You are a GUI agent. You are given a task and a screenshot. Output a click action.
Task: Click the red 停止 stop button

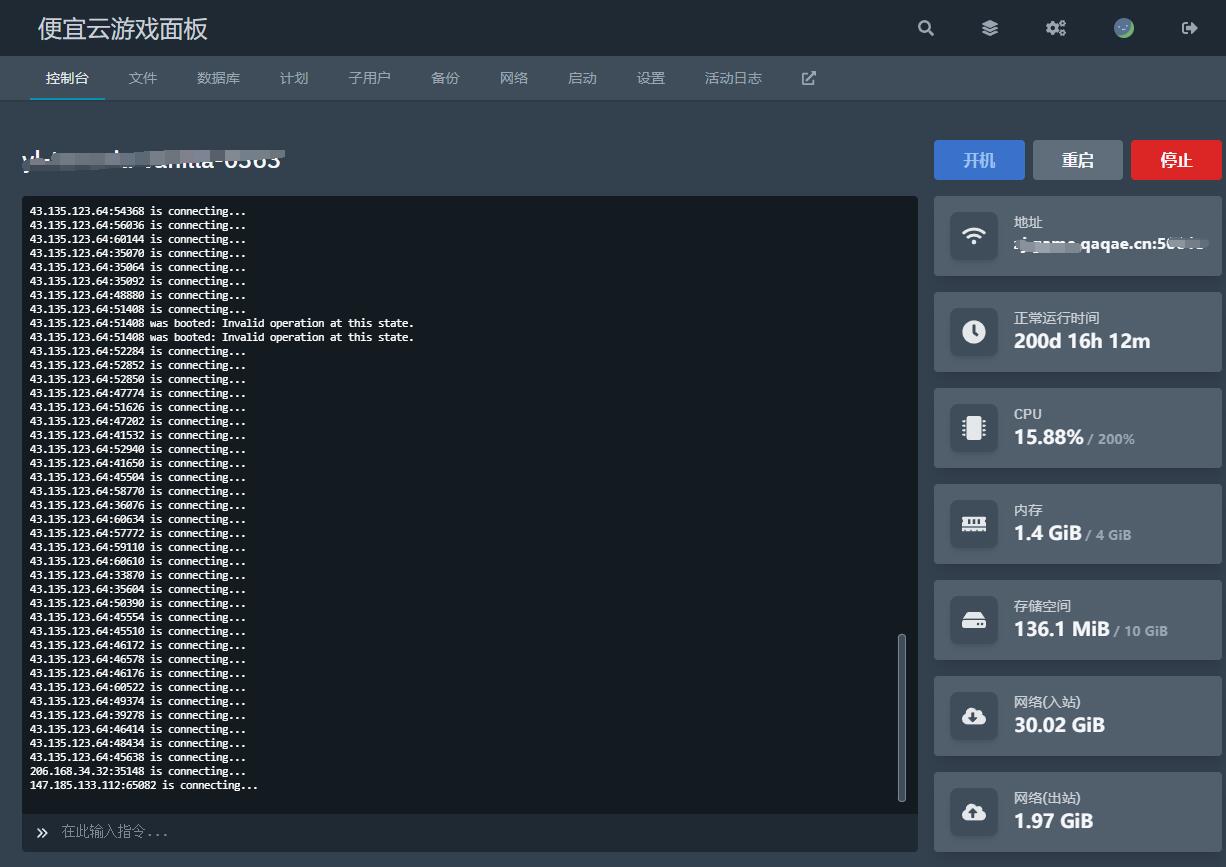pyautogui.click(x=1176, y=160)
